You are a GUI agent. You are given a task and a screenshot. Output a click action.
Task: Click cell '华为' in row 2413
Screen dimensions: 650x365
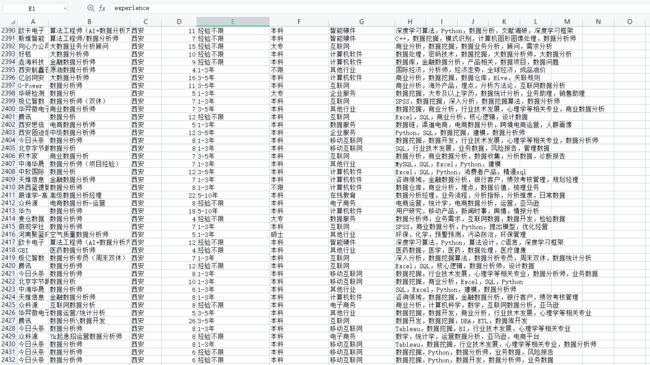[25, 211]
